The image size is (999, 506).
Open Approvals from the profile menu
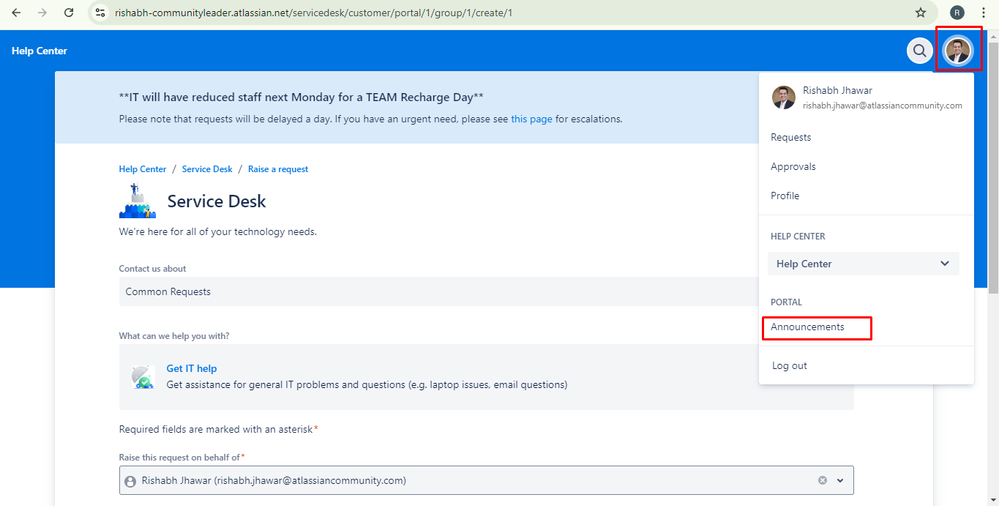tap(793, 167)
